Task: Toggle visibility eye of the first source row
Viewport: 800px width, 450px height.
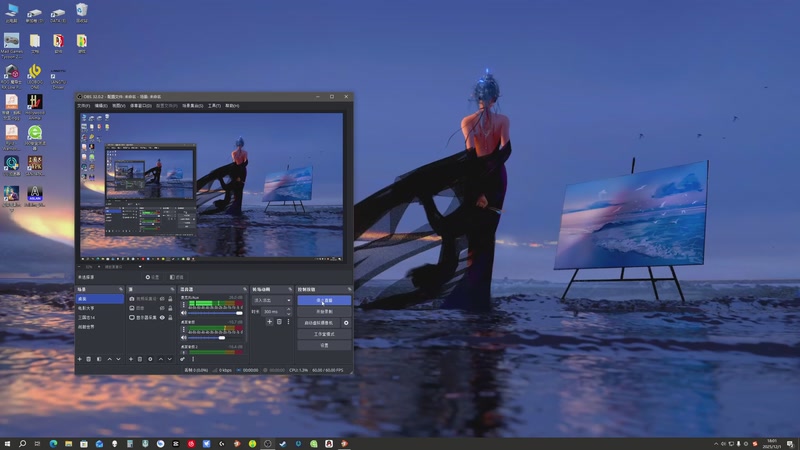Action: [x=162, y=298]
